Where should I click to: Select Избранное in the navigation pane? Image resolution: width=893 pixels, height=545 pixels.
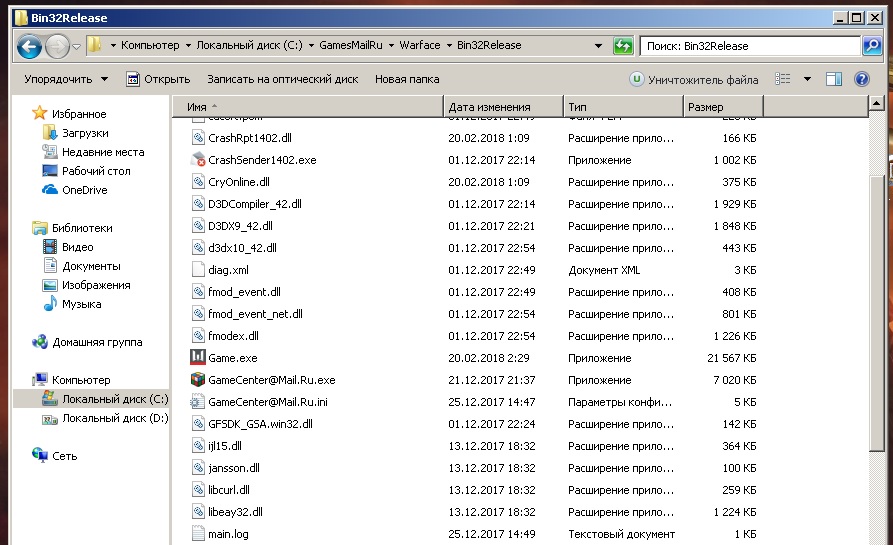(79, 114)
